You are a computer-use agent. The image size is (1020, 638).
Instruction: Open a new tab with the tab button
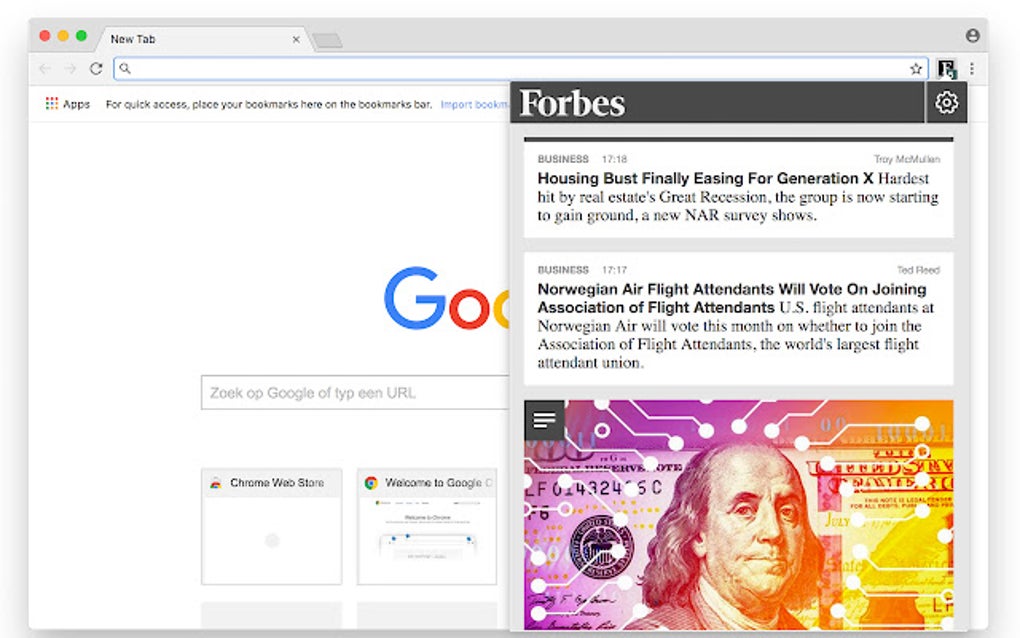[327, 41]
